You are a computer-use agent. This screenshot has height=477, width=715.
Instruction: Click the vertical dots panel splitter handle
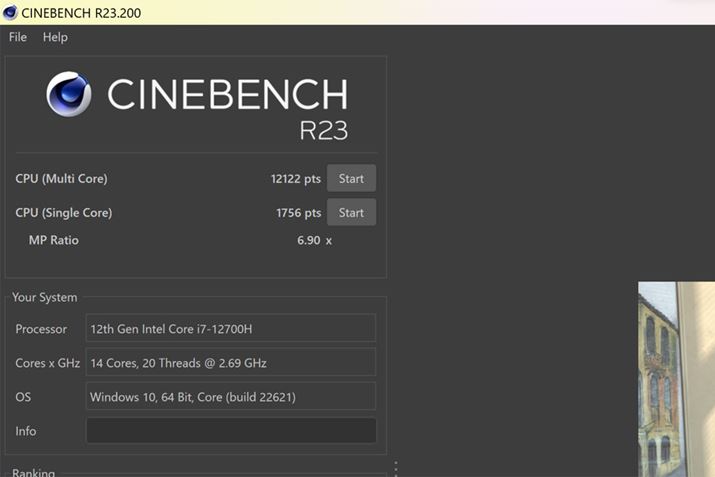click(396, 468)
